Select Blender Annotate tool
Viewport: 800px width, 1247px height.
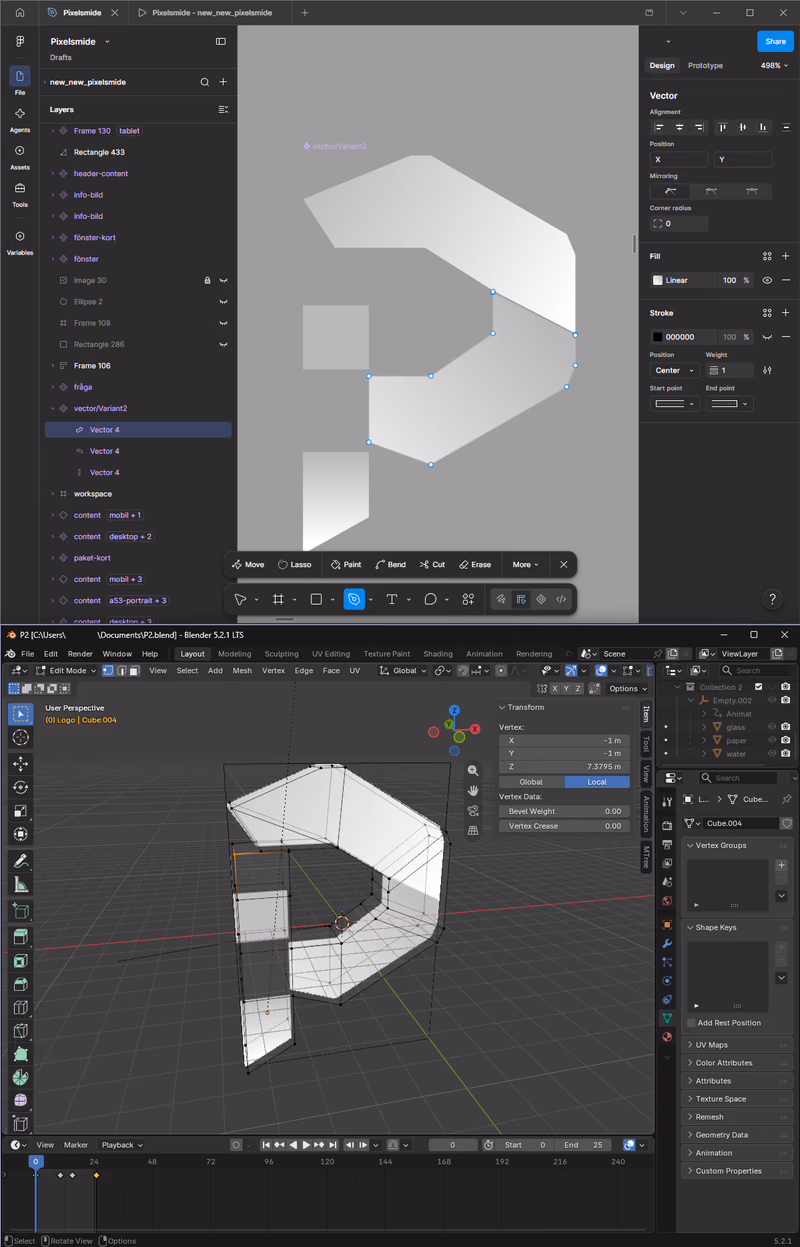coord(20,861)
